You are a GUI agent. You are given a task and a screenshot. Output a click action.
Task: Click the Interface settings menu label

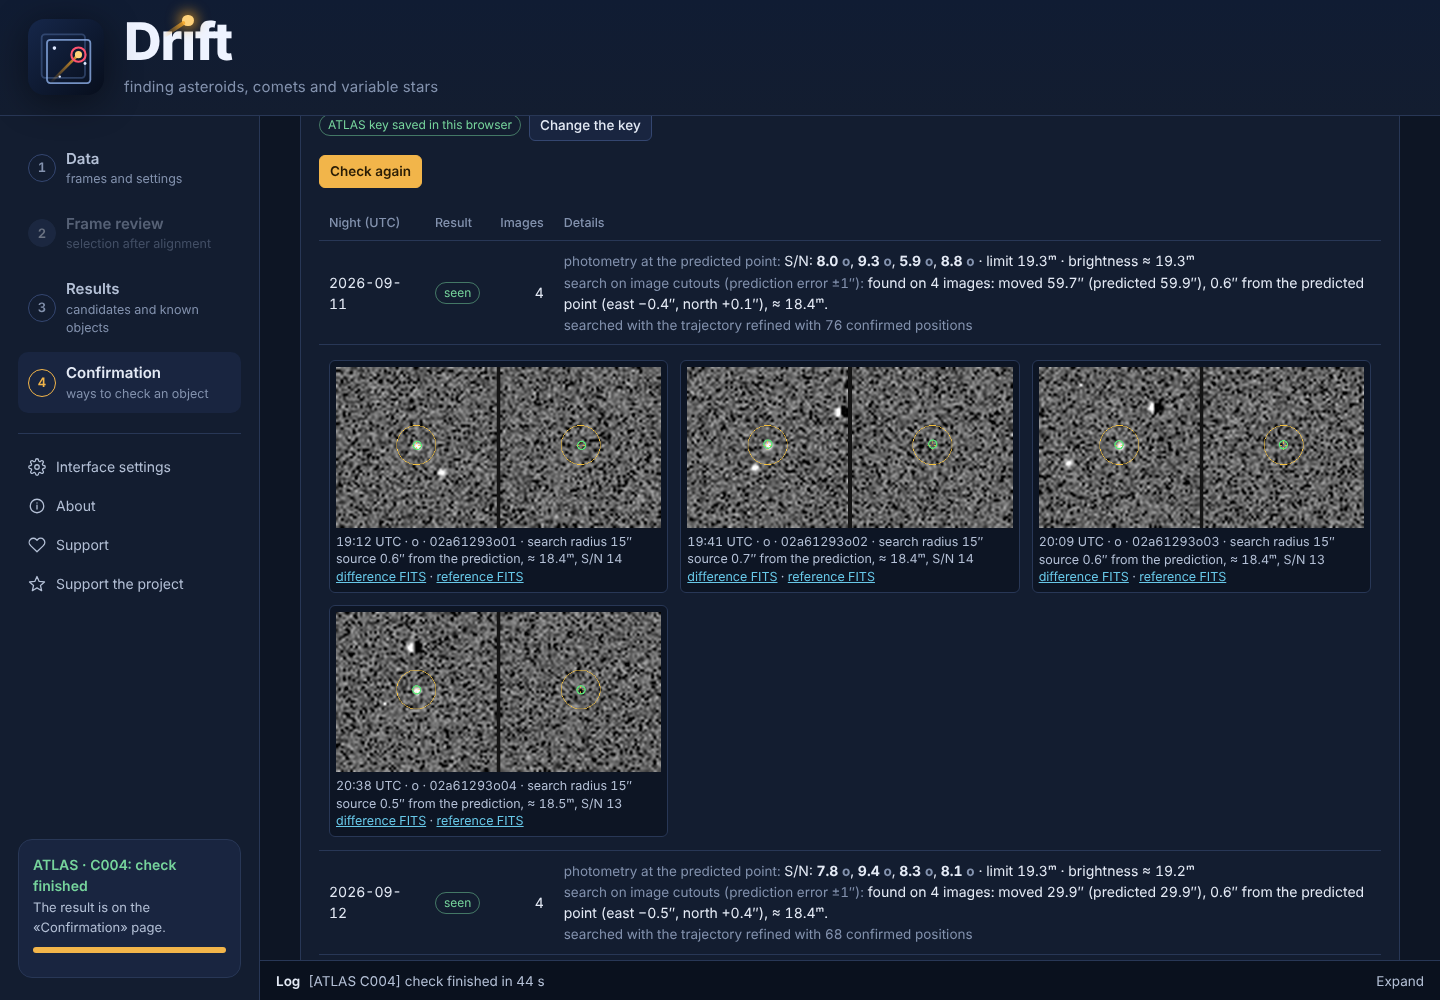[x=113, y=467]
